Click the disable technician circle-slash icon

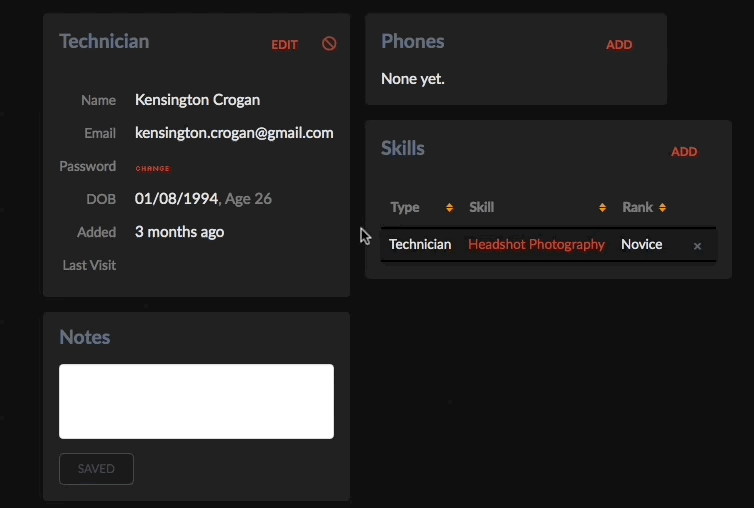(x=329, y=44)
